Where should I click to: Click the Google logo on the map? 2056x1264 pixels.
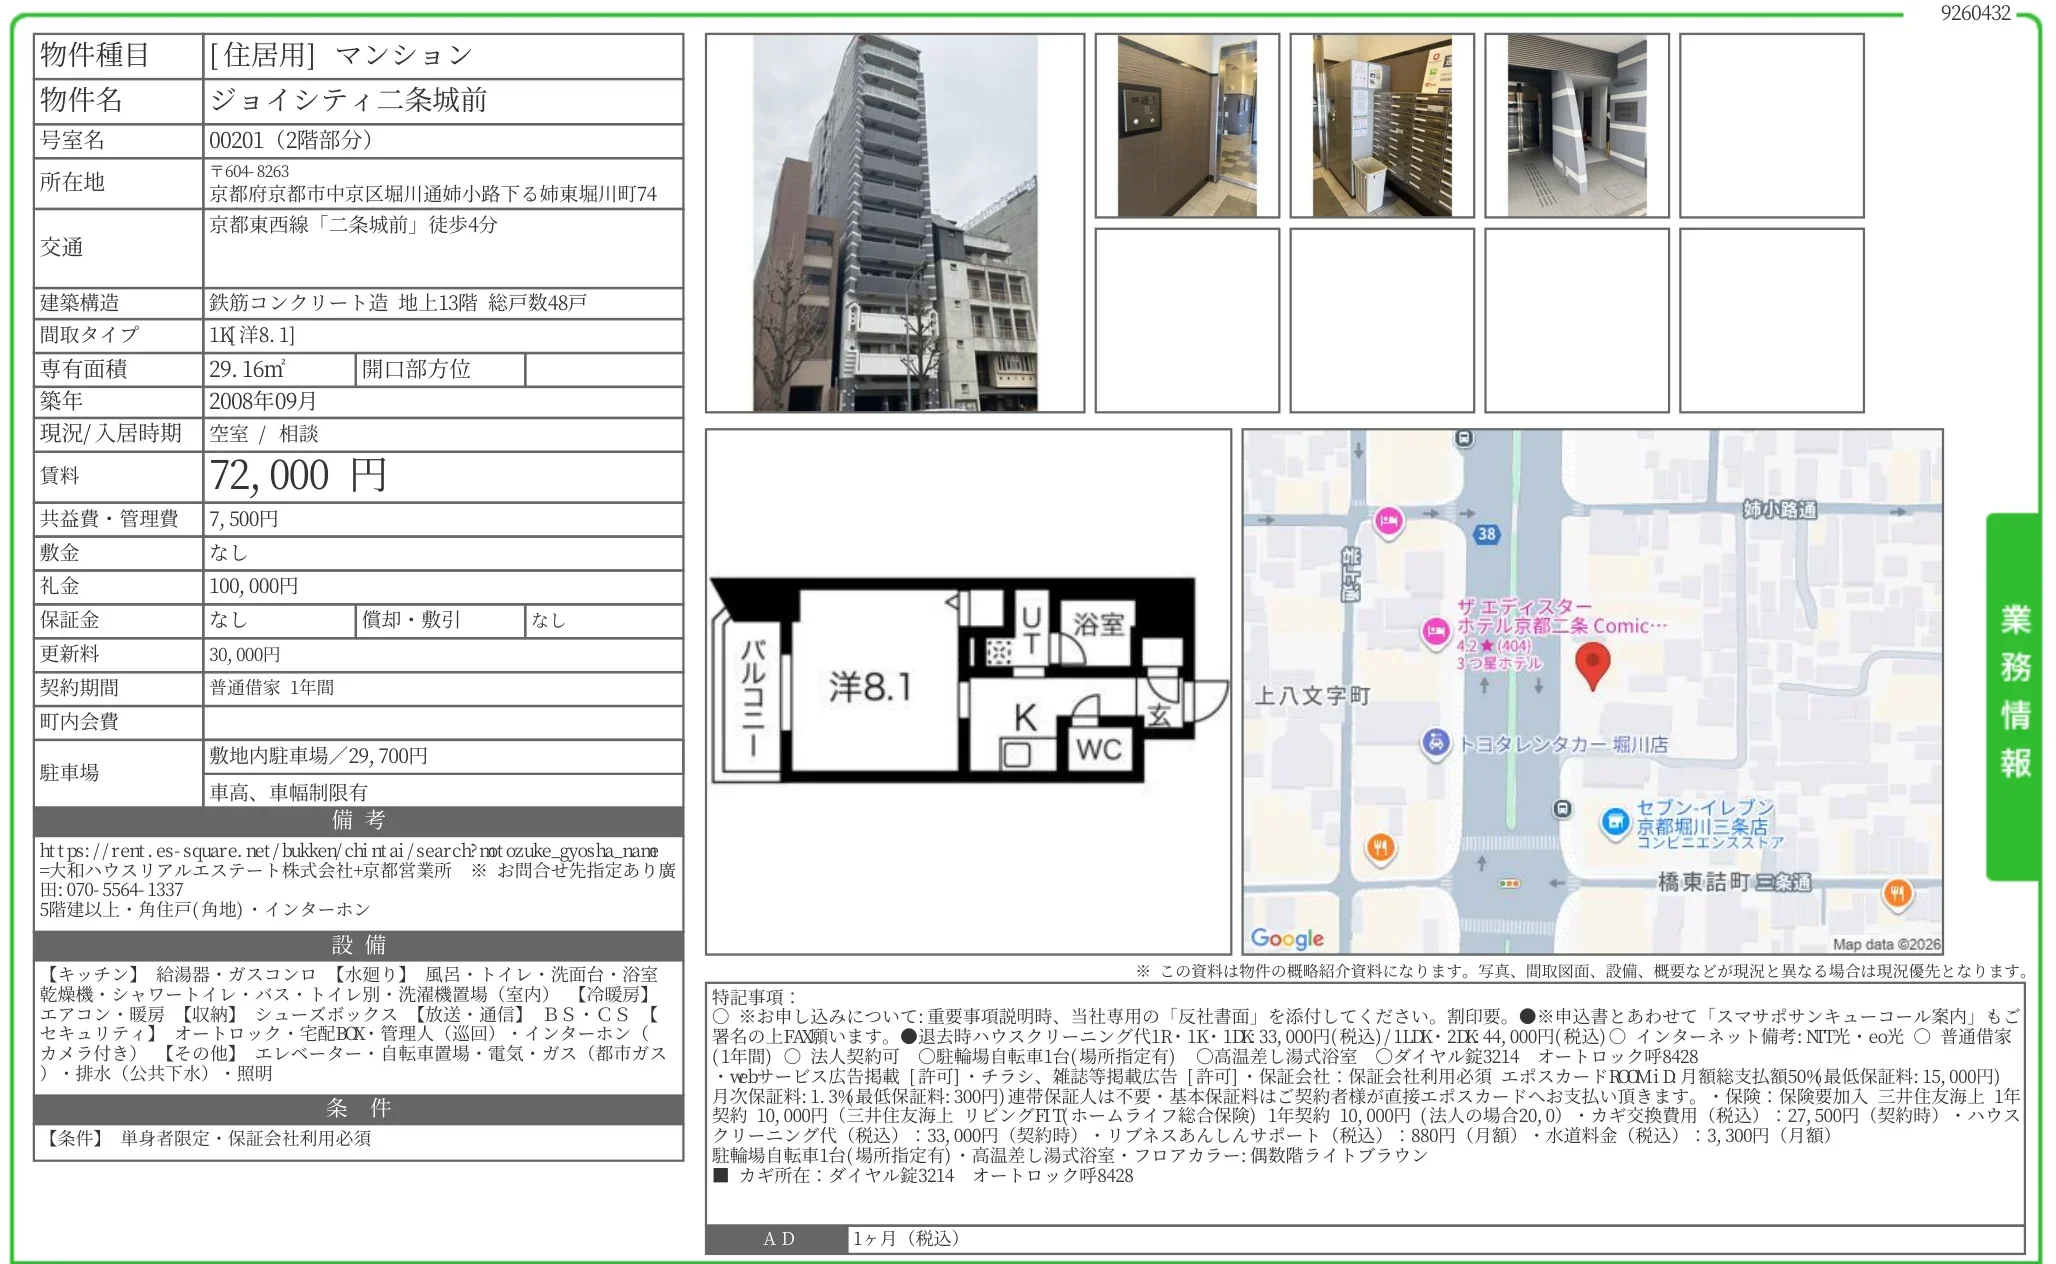point(1286,938)
